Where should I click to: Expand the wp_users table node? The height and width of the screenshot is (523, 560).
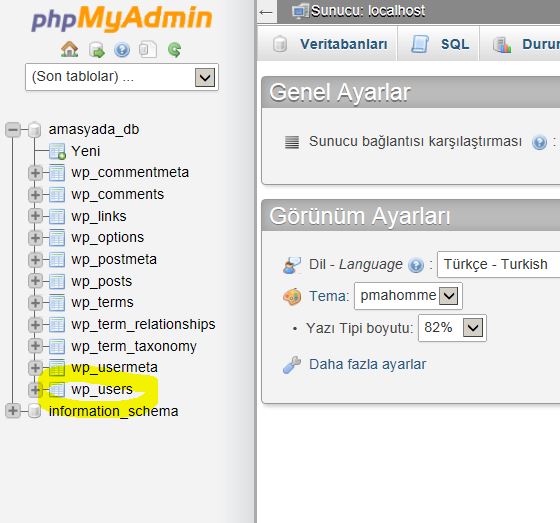[x=35, y=390]
